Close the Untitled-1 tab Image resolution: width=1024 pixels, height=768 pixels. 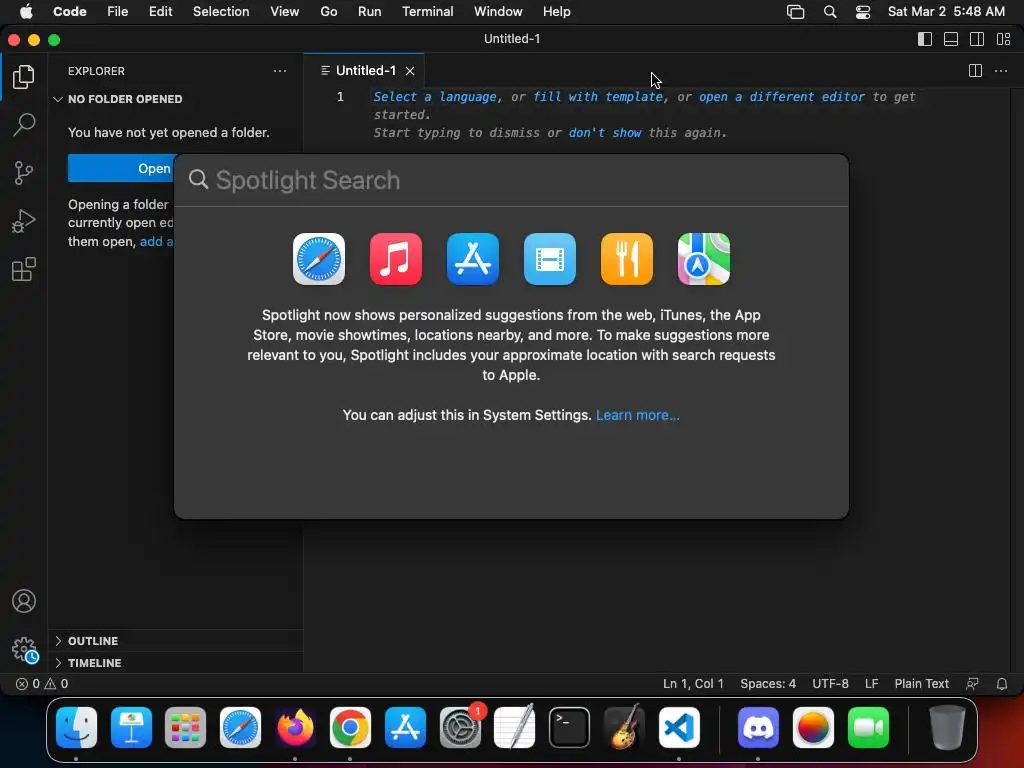[410, 71]
